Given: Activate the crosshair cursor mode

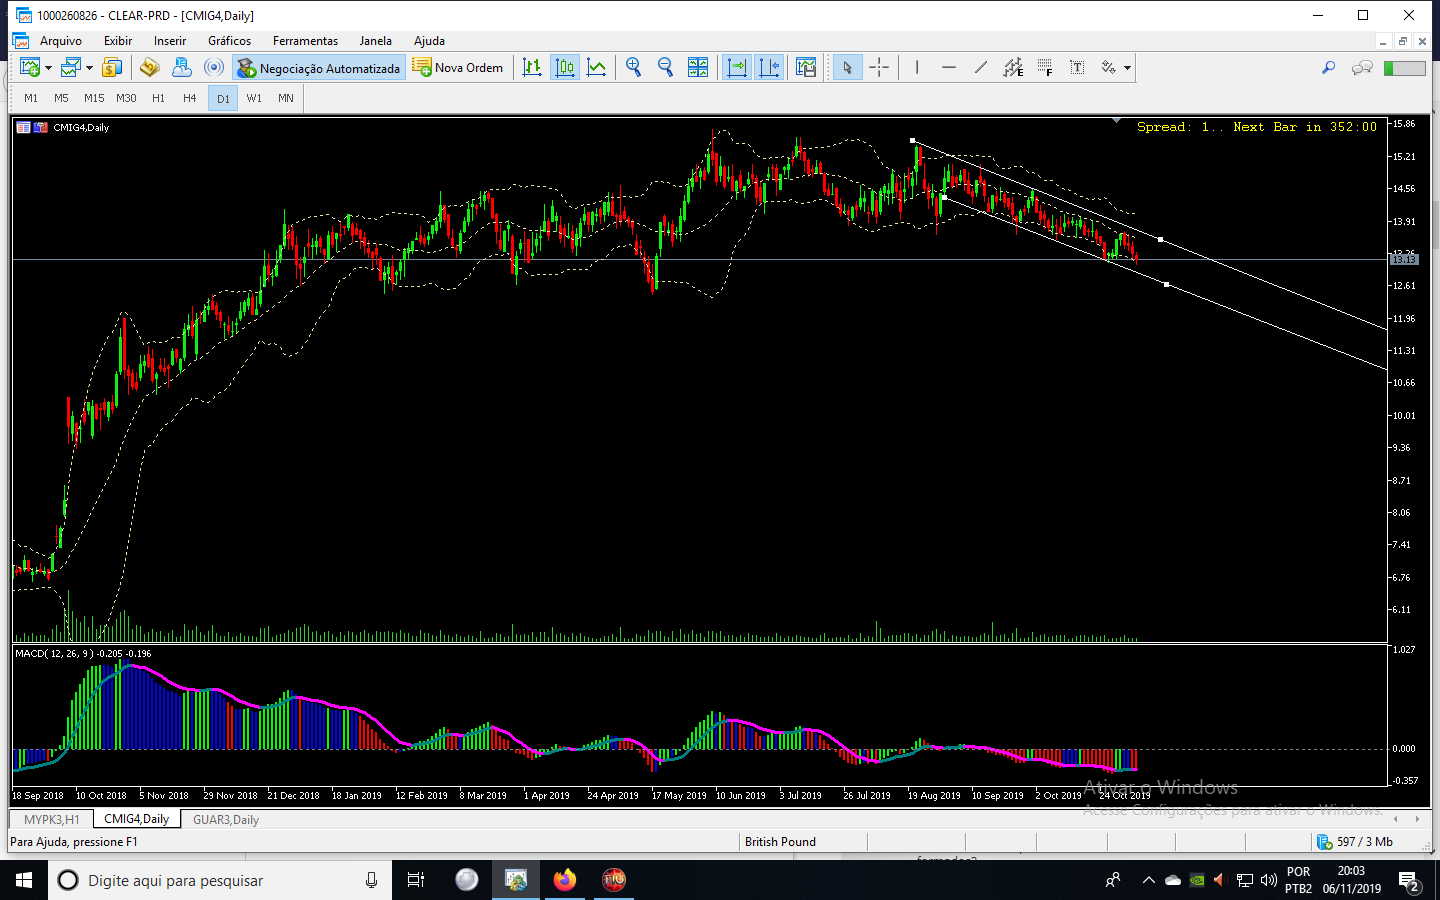Looking at the screenshot, I should [879, 68].
